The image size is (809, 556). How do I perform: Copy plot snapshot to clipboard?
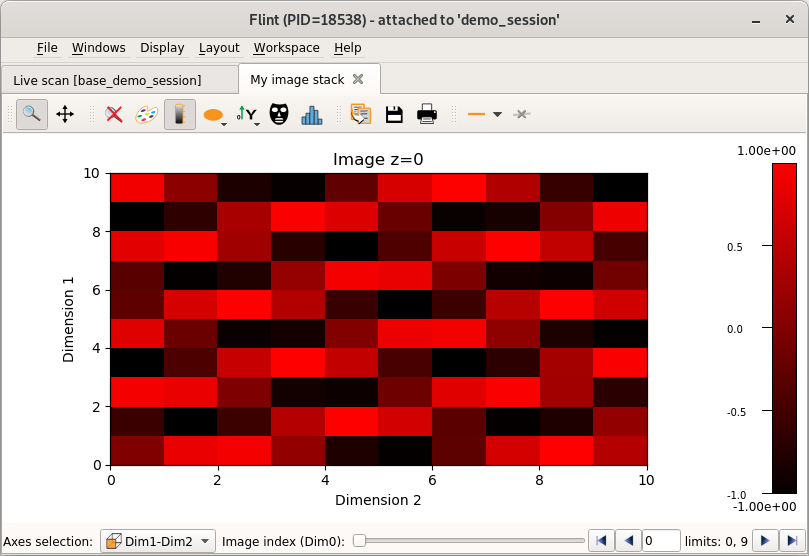361,114
